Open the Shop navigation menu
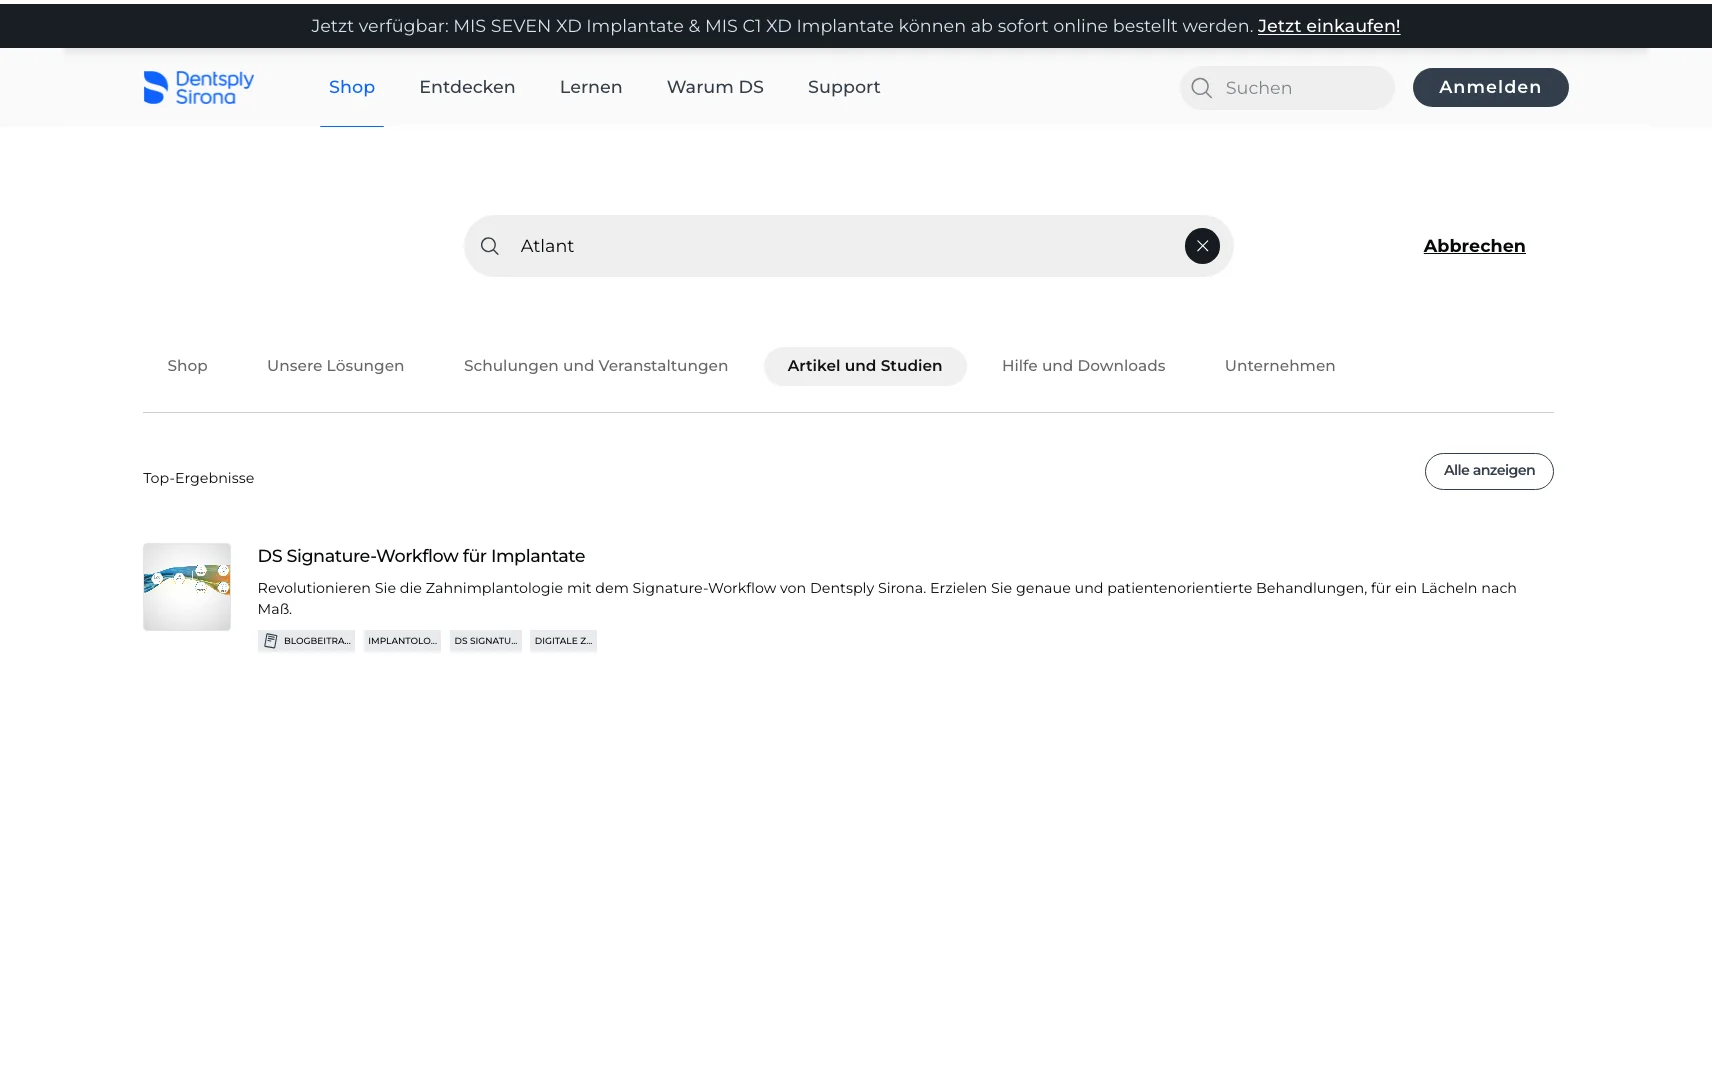The width and height of the screenshot is (1712, 1070). [352, 87]
